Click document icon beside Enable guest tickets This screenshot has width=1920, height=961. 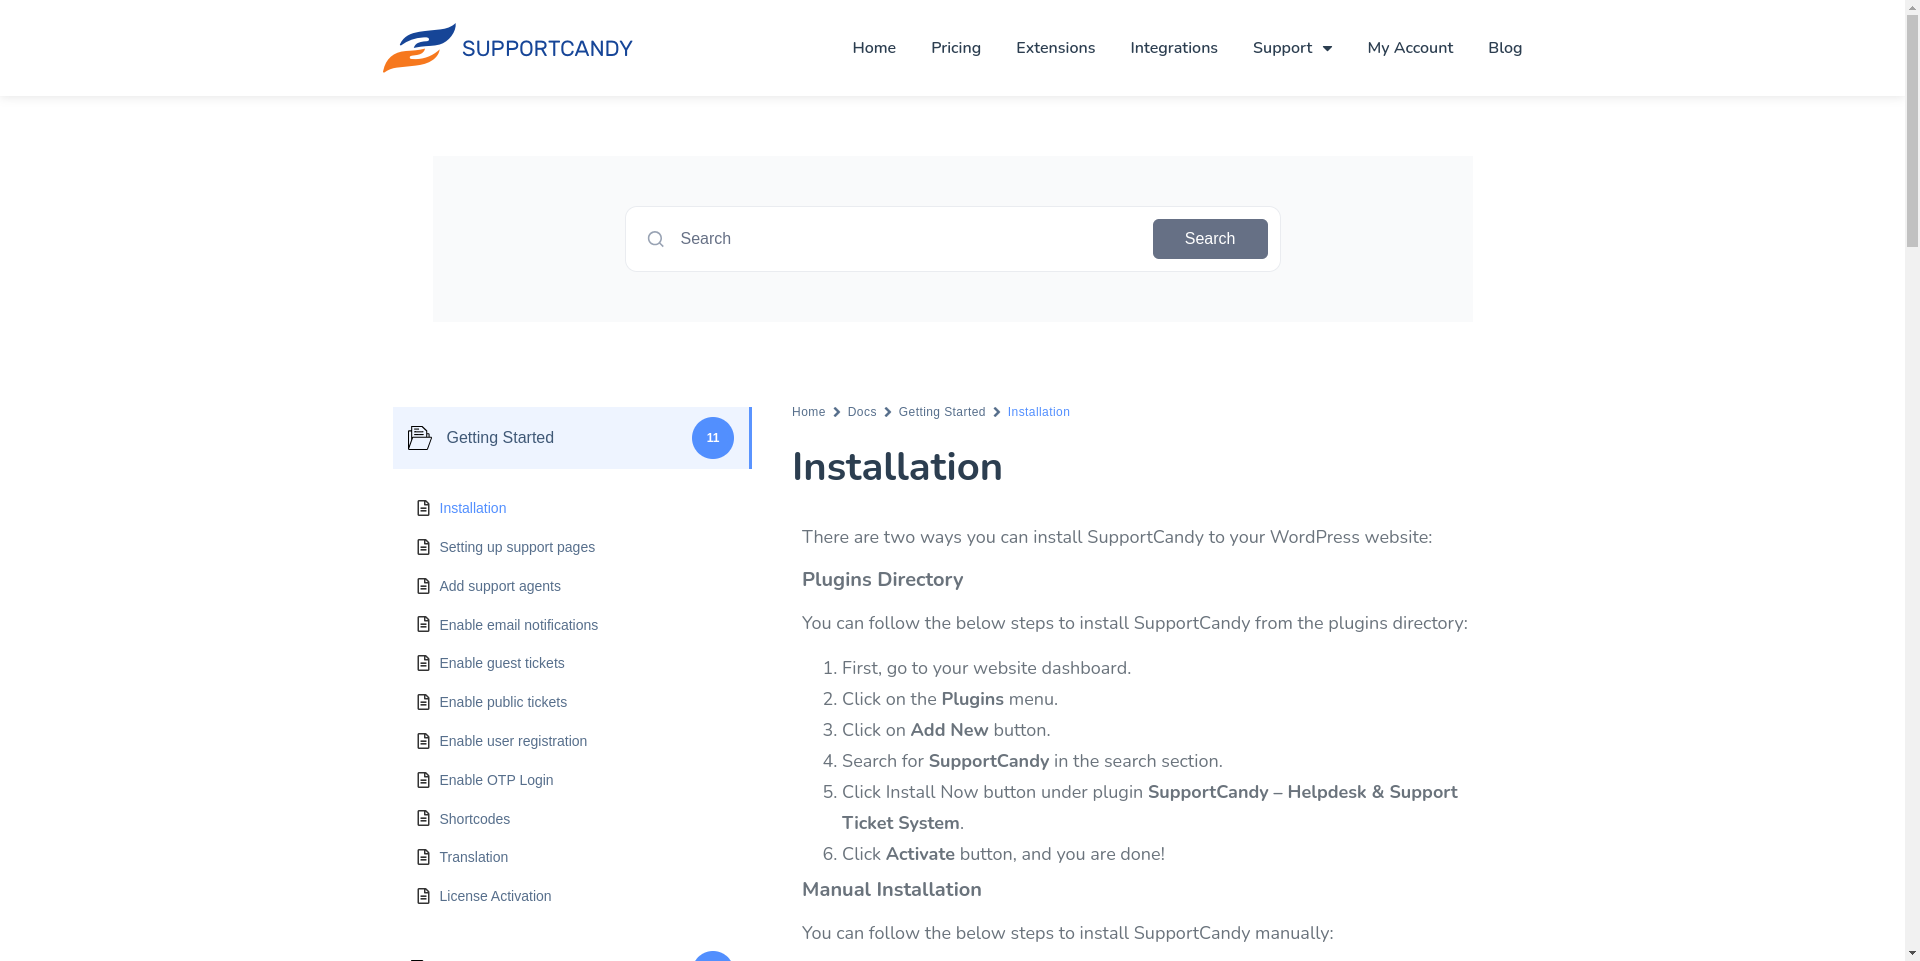[423, 663]
